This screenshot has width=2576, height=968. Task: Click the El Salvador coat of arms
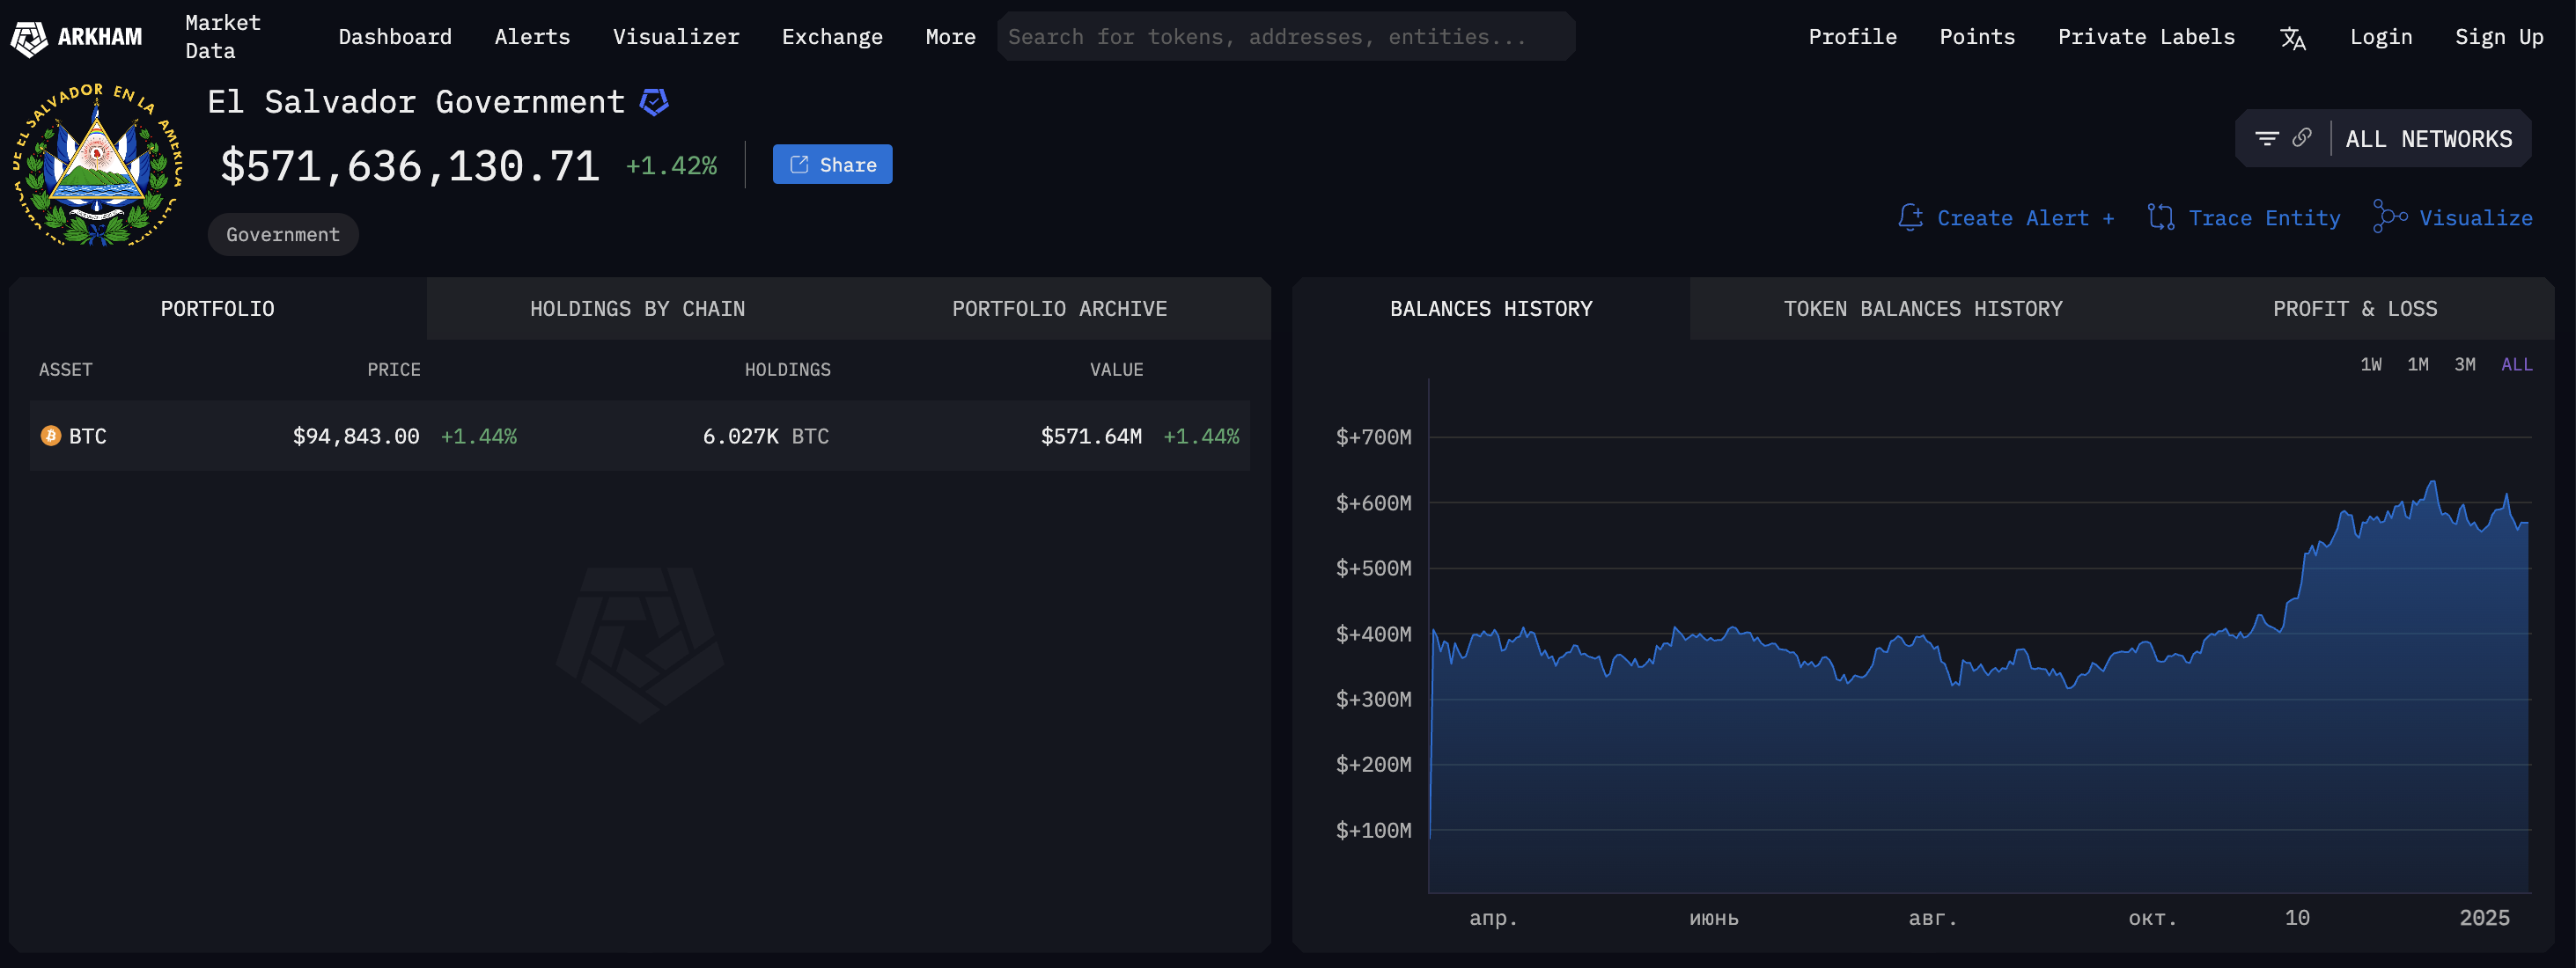[x=97, y=165]
